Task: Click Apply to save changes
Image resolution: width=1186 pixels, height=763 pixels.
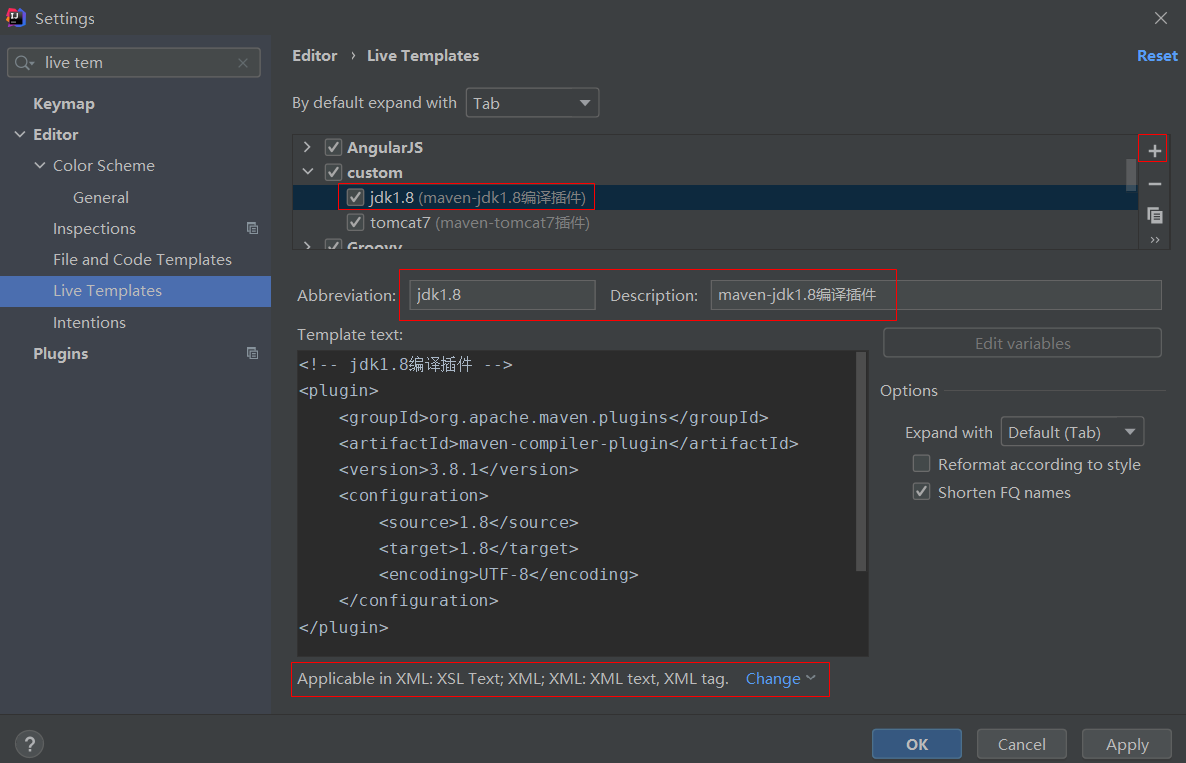Action: [1126, 744]
